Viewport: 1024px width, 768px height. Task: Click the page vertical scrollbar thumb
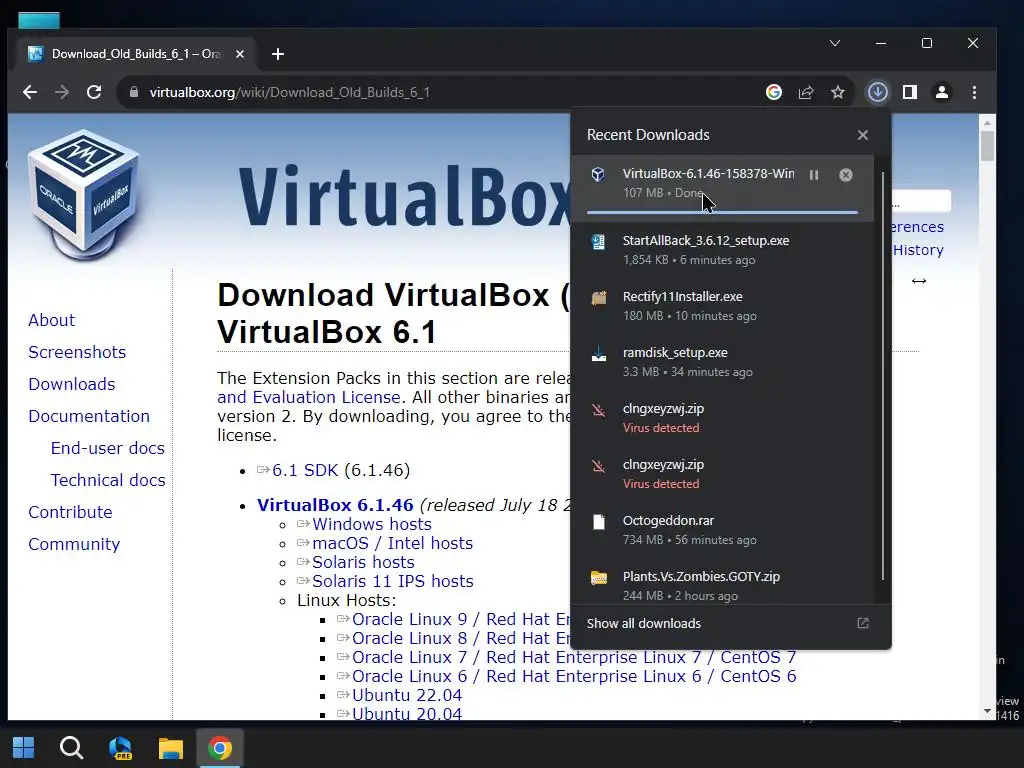coord(987,146)
